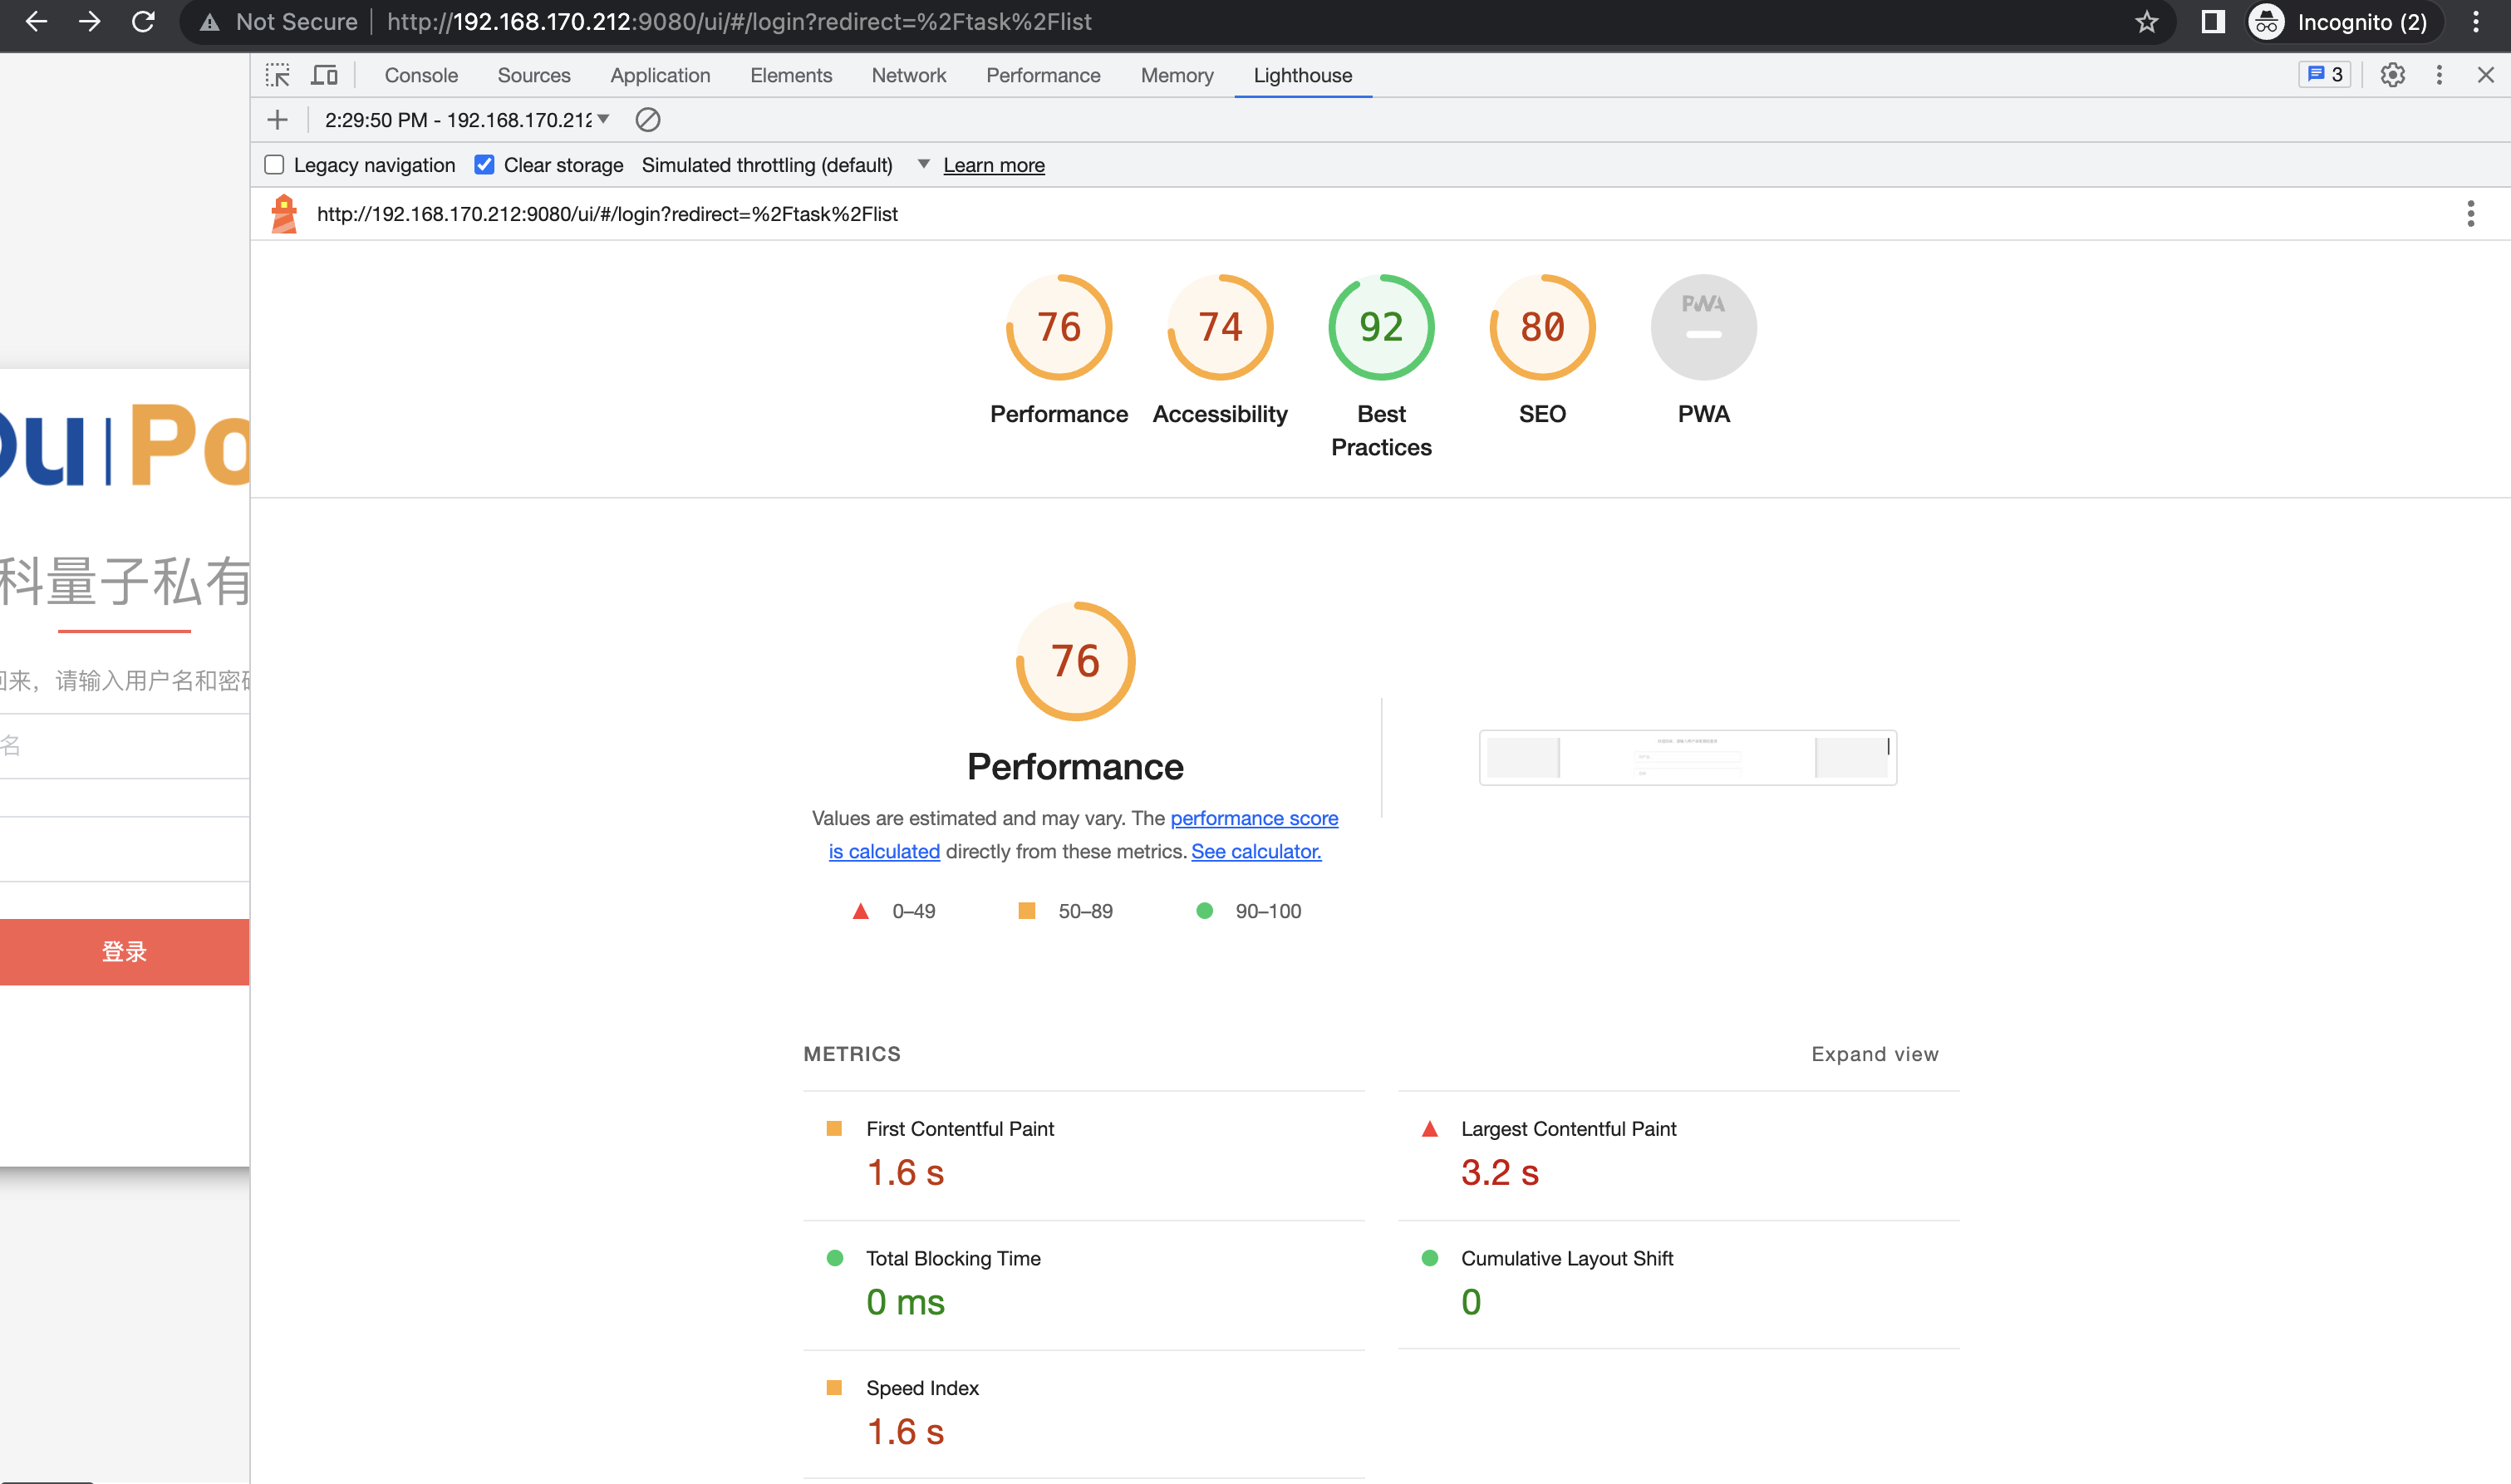Switch to the Network tab
This screenshot has height=1484, width=2511.
click(x=908, y=75)
